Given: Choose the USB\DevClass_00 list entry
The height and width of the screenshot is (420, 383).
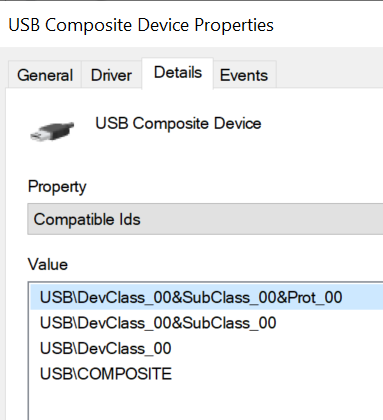Looking at the screenshot, I should 106,348.
